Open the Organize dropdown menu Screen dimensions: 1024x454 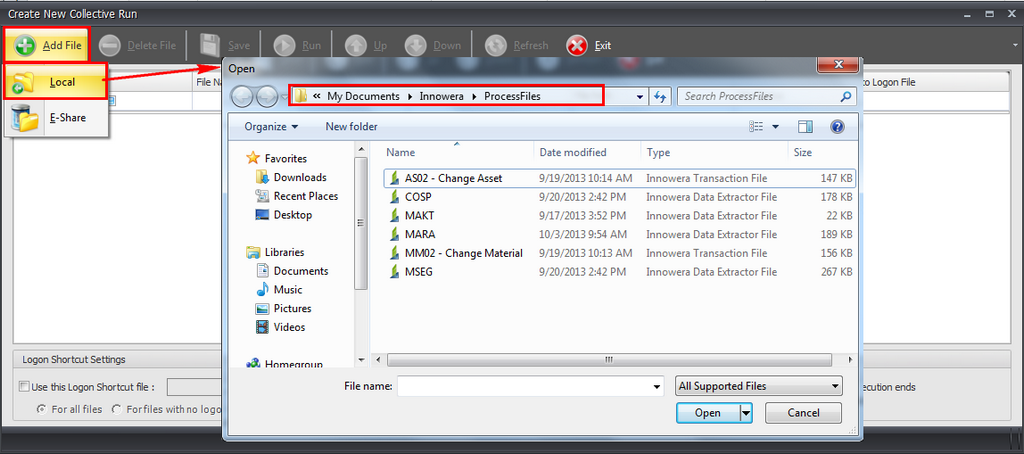271,127
